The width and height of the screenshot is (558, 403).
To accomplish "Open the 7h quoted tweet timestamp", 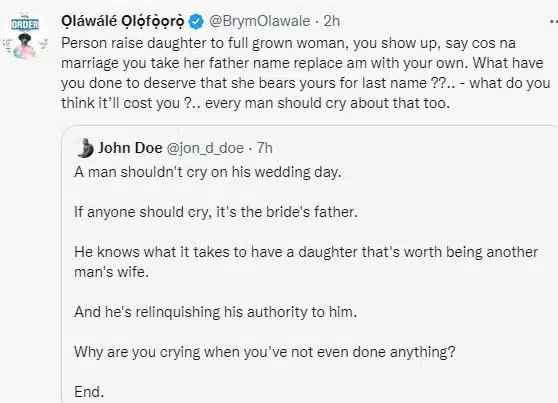I will (265, 148).
